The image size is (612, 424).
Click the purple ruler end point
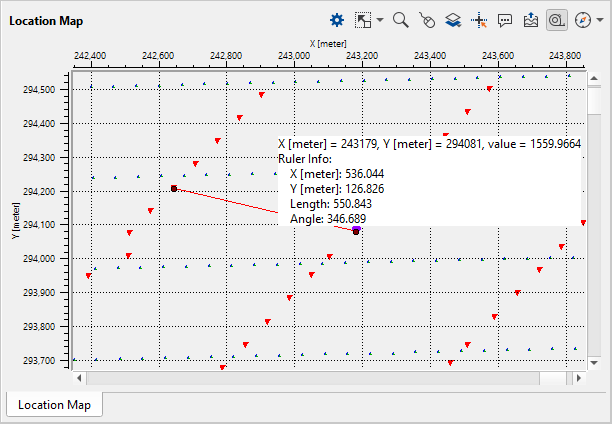(356, 230)
